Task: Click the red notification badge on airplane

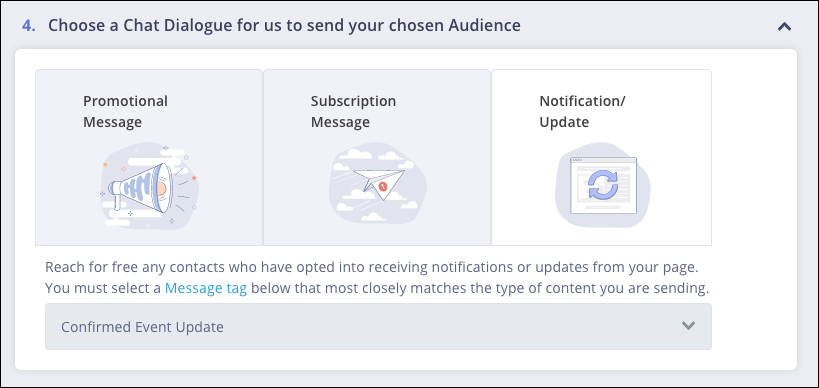Action: pyautogui.click(x=383, y=185)
